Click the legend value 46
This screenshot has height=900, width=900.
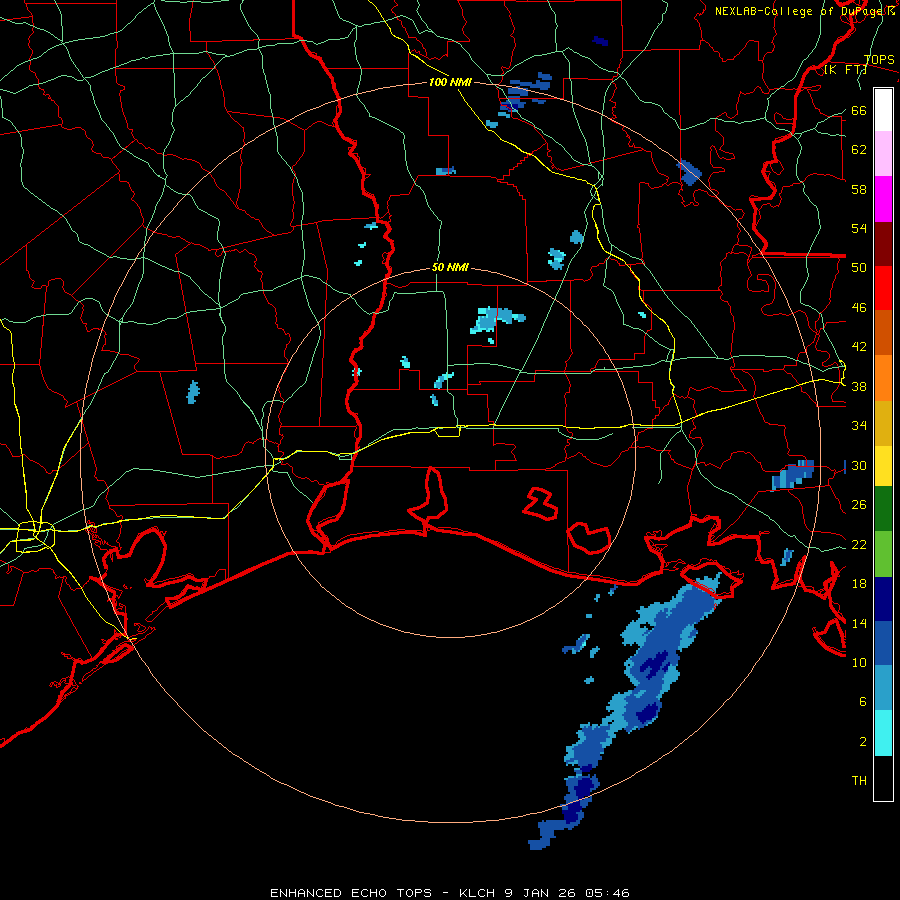click(859, 308)
